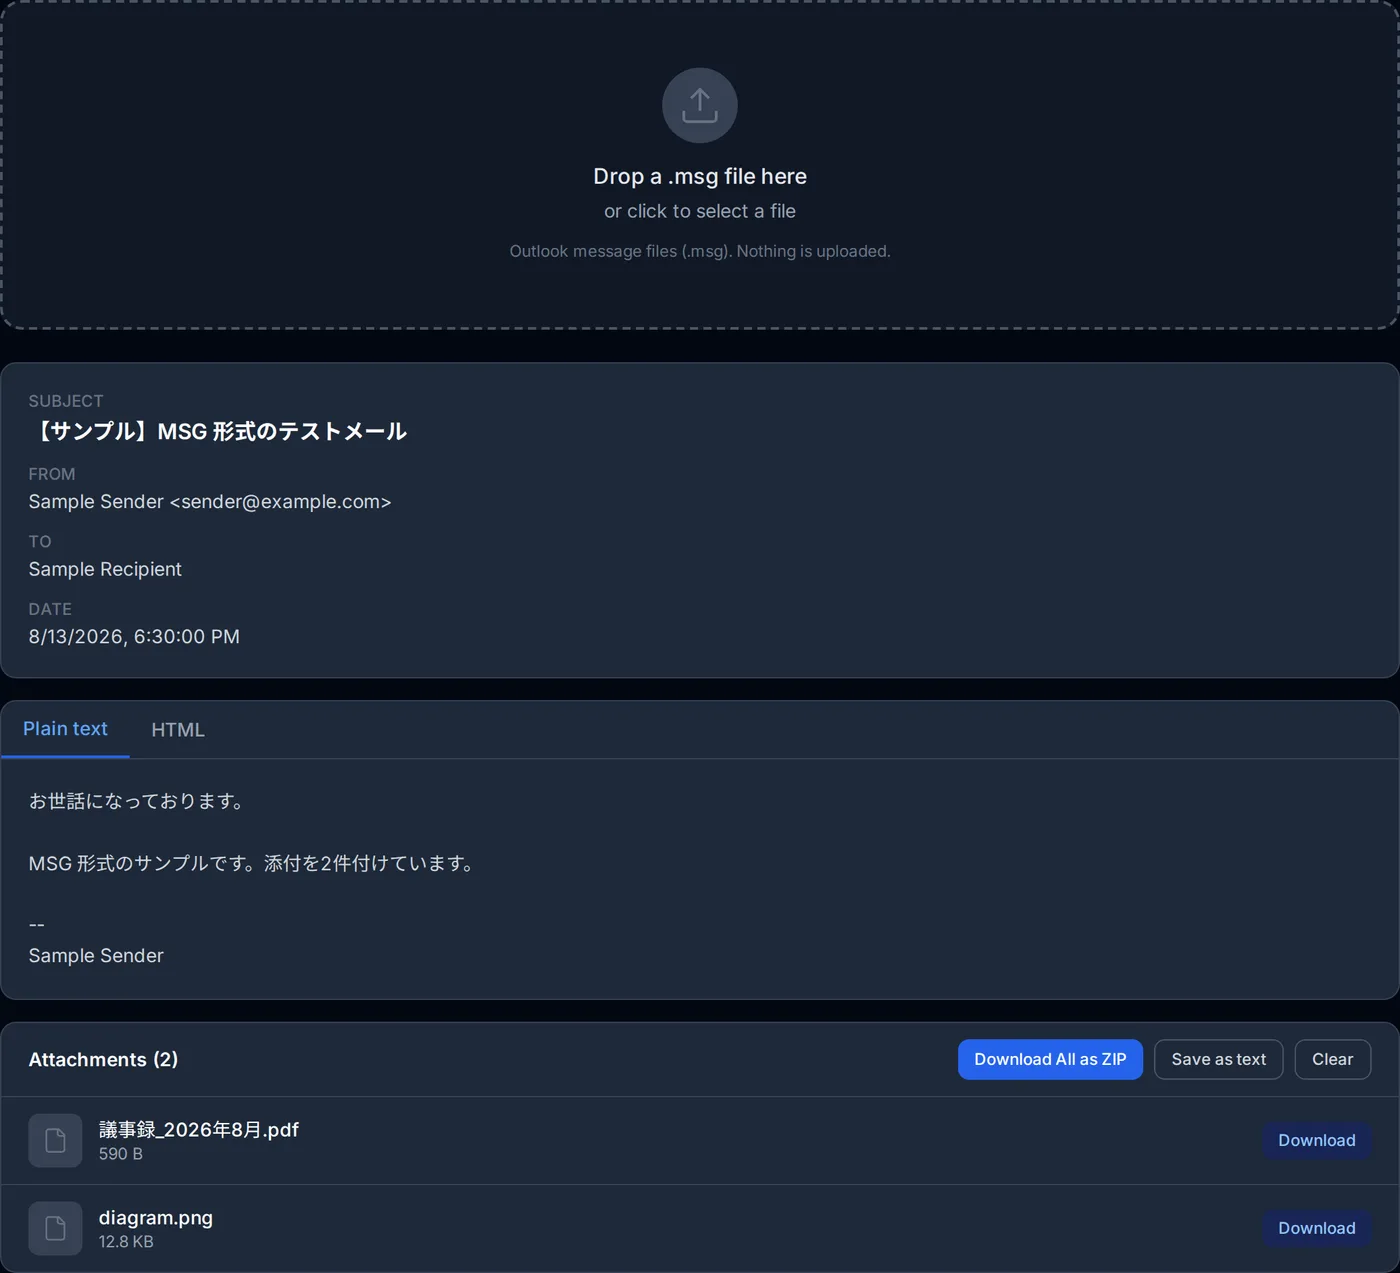
Task: Click the DATE field label
Action: point(50,609)
